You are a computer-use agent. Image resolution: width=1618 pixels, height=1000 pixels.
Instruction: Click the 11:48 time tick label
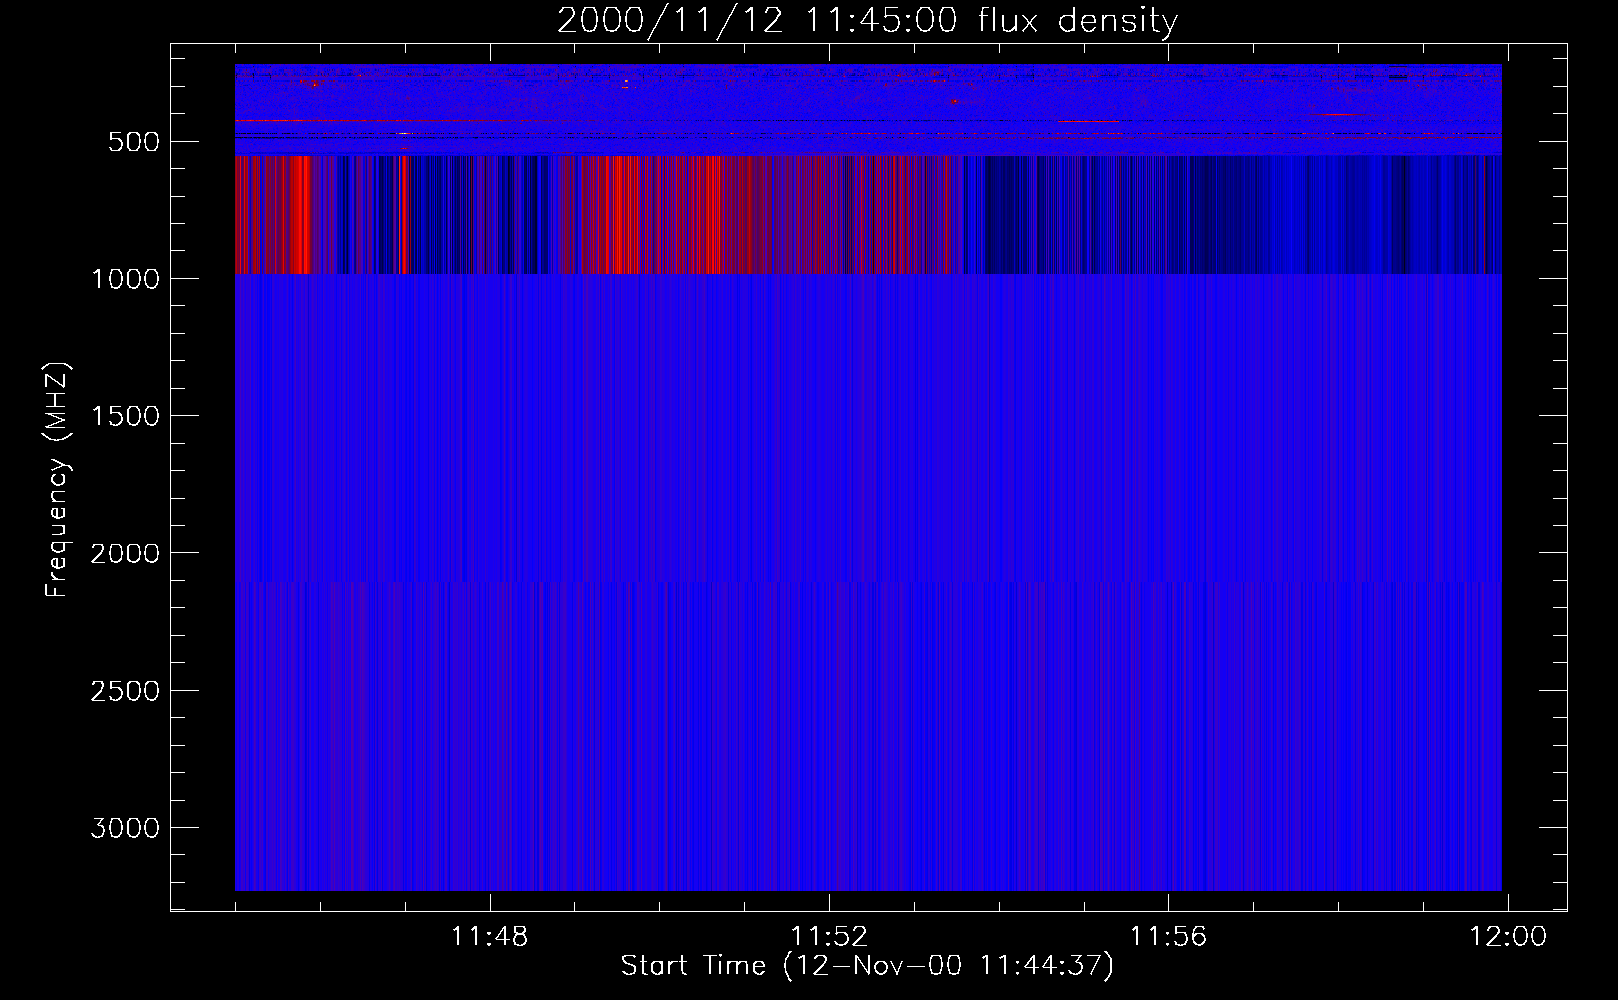489,937
